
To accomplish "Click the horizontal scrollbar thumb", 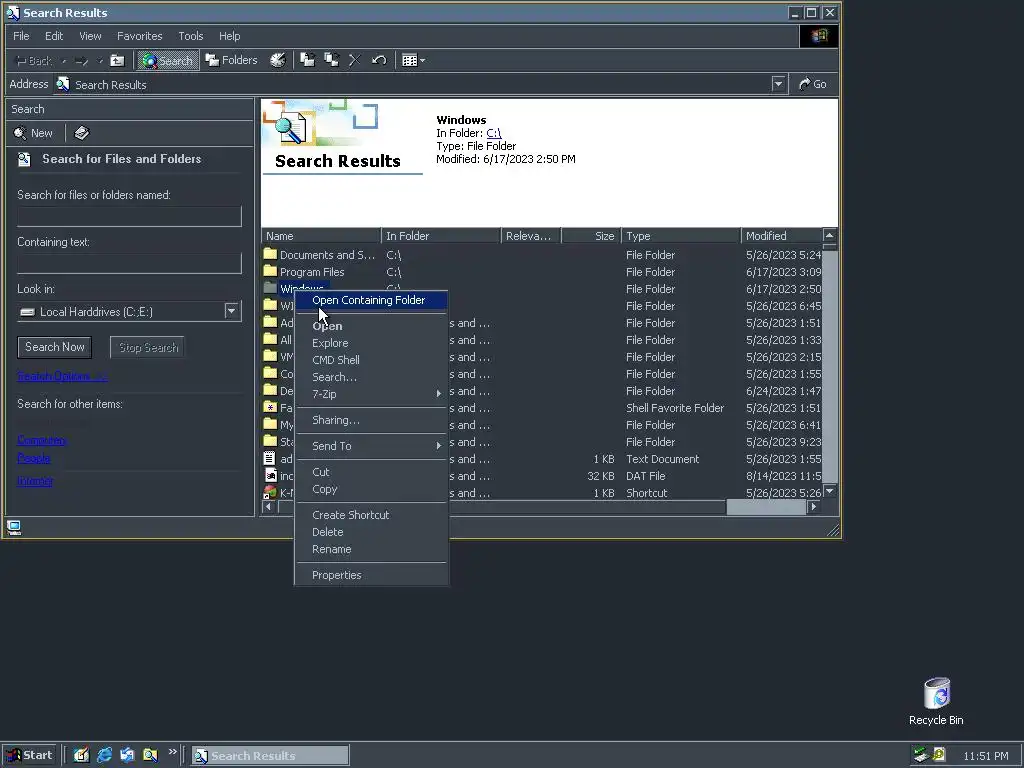I will [x=766, y=507].
